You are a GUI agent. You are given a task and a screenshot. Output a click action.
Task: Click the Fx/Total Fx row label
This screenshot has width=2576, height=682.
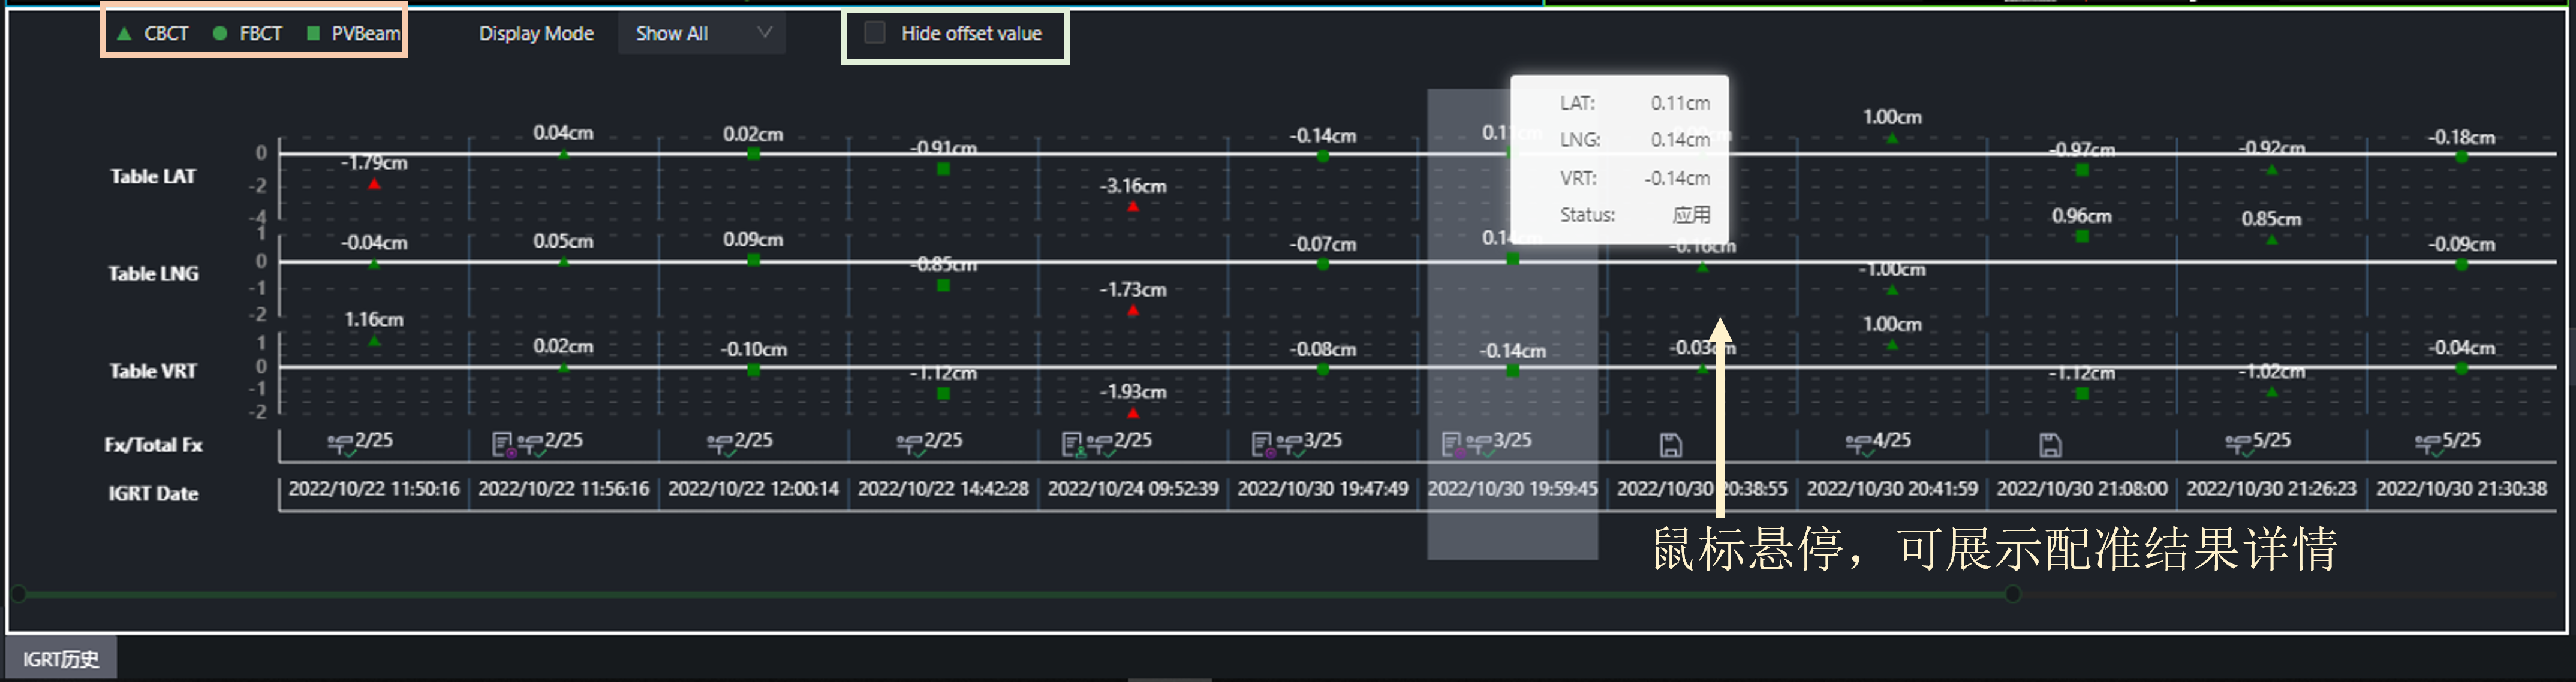click(153, 445)
